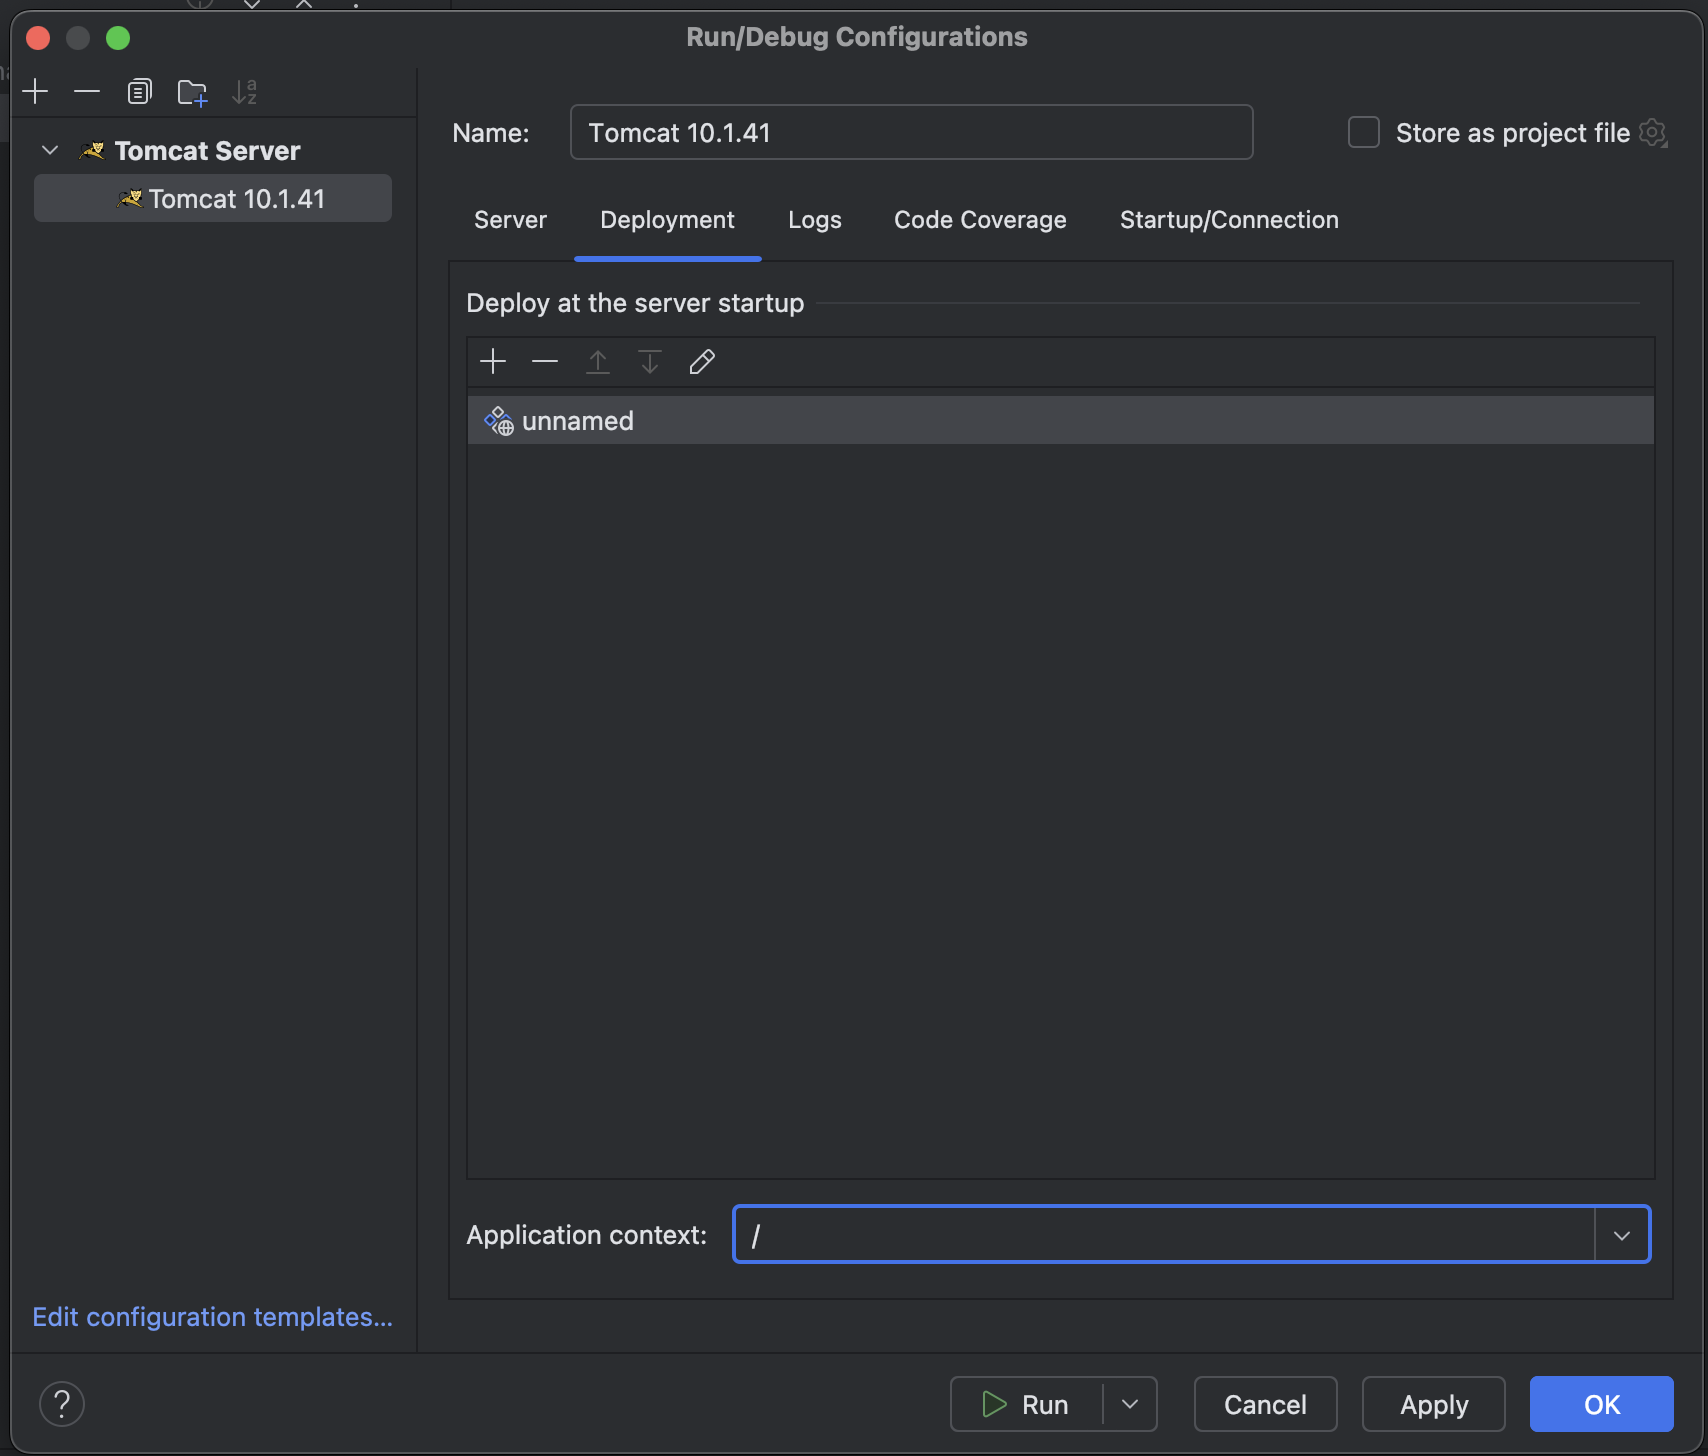Edit artifact with pencil icon
The height and width of the screenshot is (1456, 1708).
[702, 362]
